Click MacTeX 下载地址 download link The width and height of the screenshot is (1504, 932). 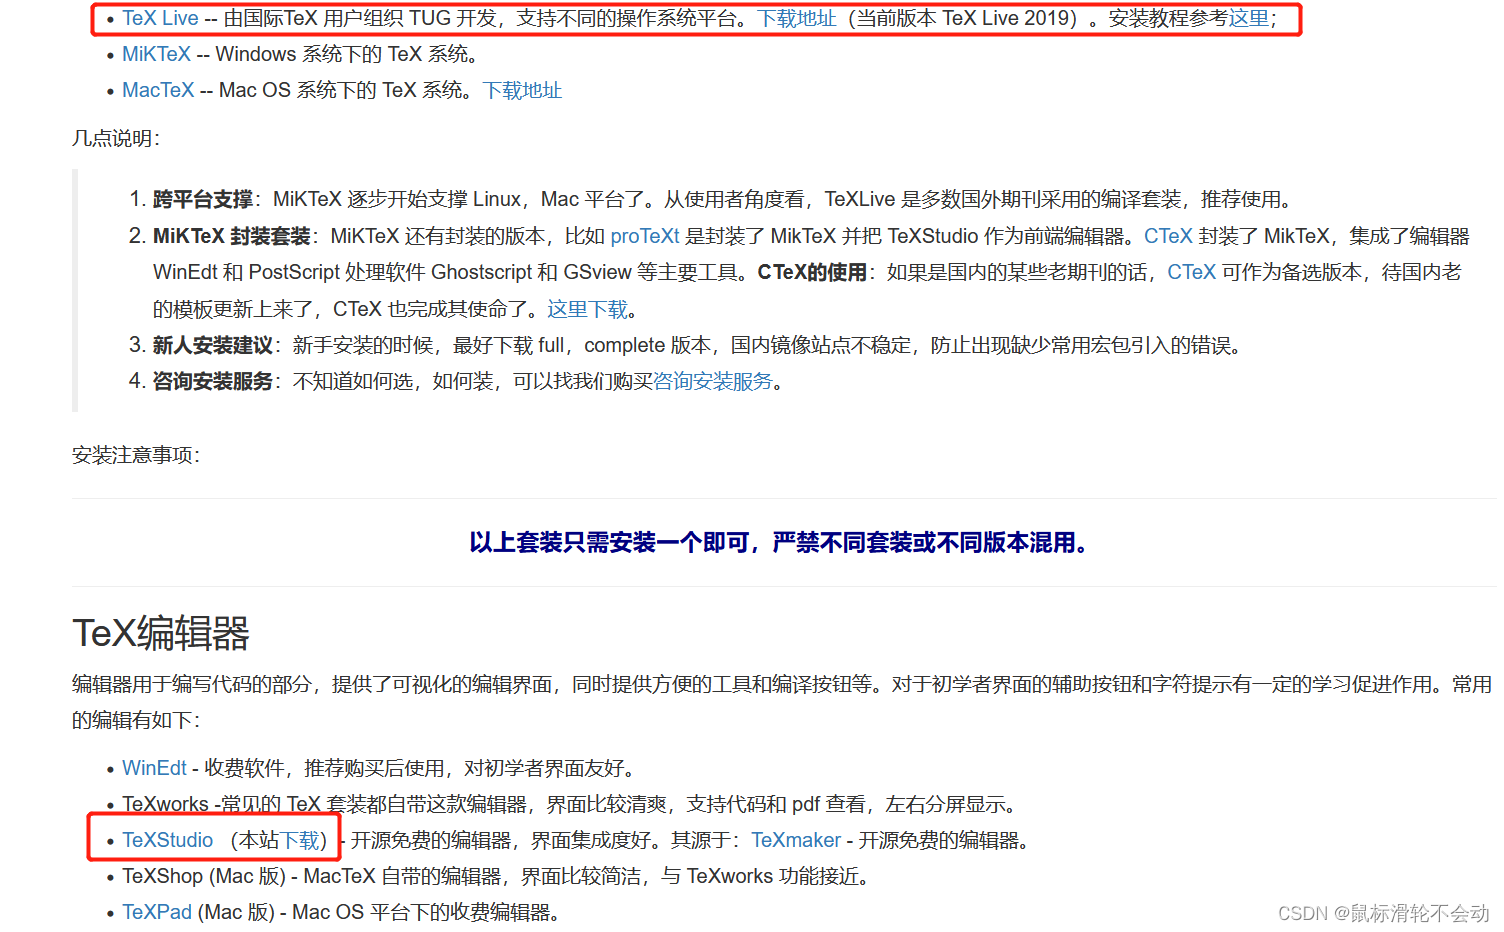[522, 90]
